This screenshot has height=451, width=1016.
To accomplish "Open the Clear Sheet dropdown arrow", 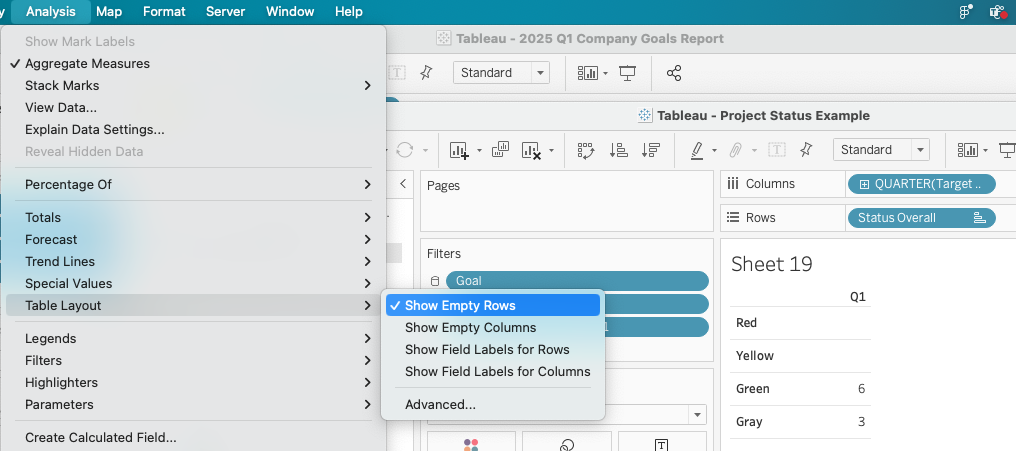I will pos(551,151).
